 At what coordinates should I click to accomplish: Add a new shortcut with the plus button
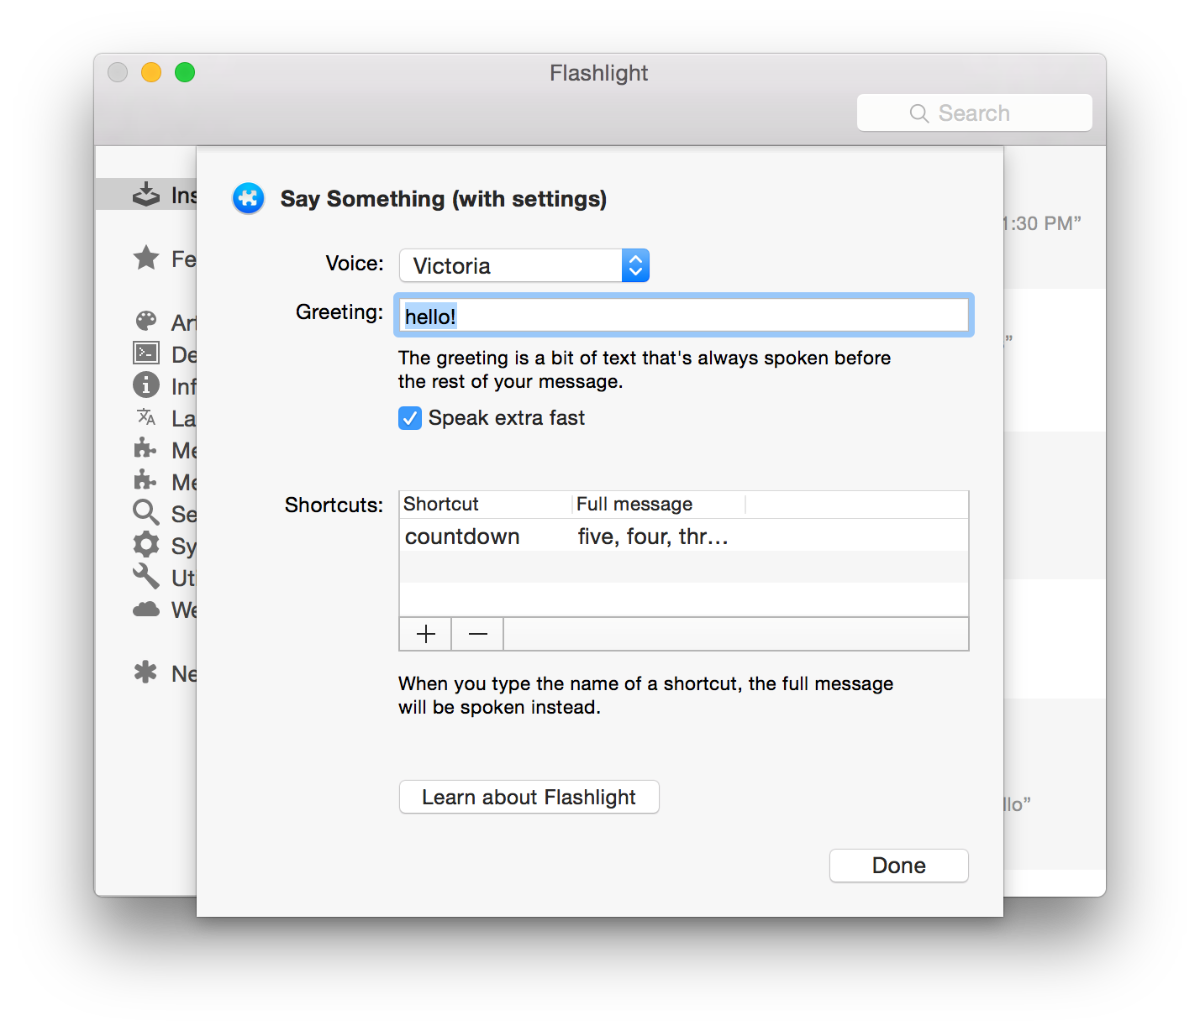pos(425,633)
